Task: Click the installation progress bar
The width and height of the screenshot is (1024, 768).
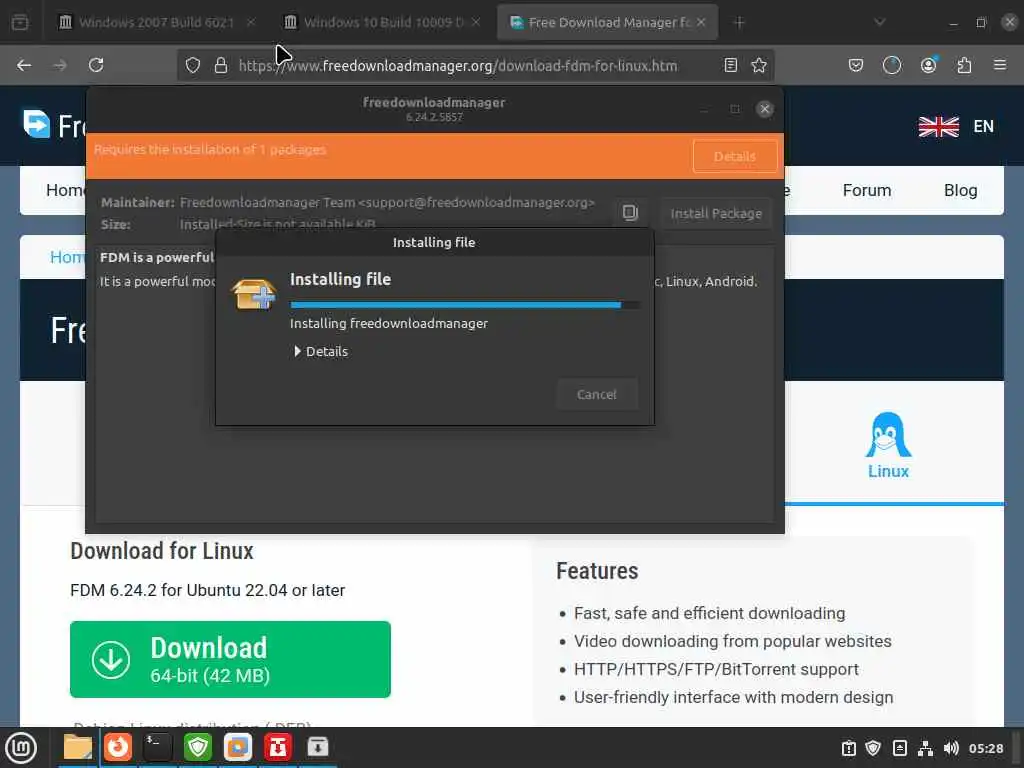Action: point(464,305)
